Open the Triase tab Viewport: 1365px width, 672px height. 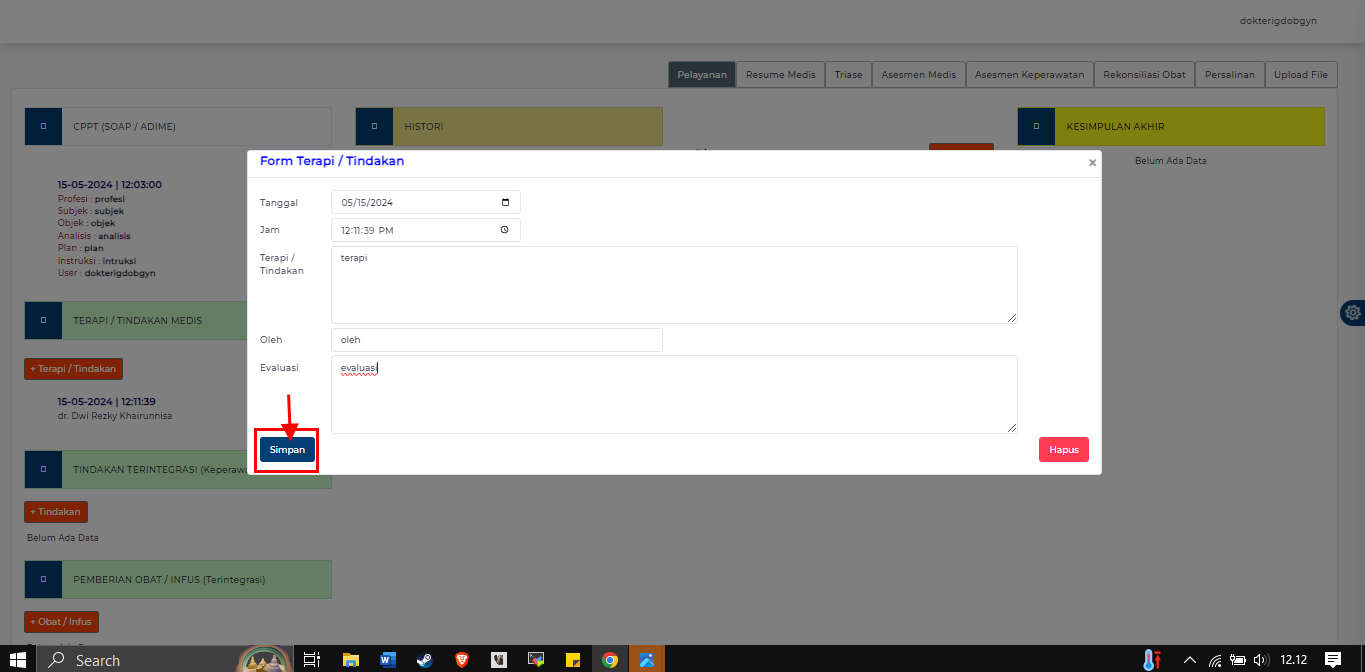click(848, 75)
